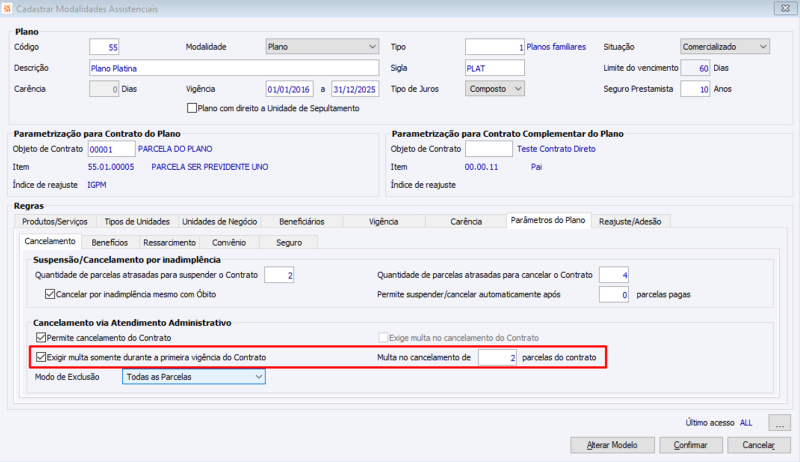Open the Modalidade dropdown
Image resolution: width=800 pixels, height=462 pixels.
point(322,46)
